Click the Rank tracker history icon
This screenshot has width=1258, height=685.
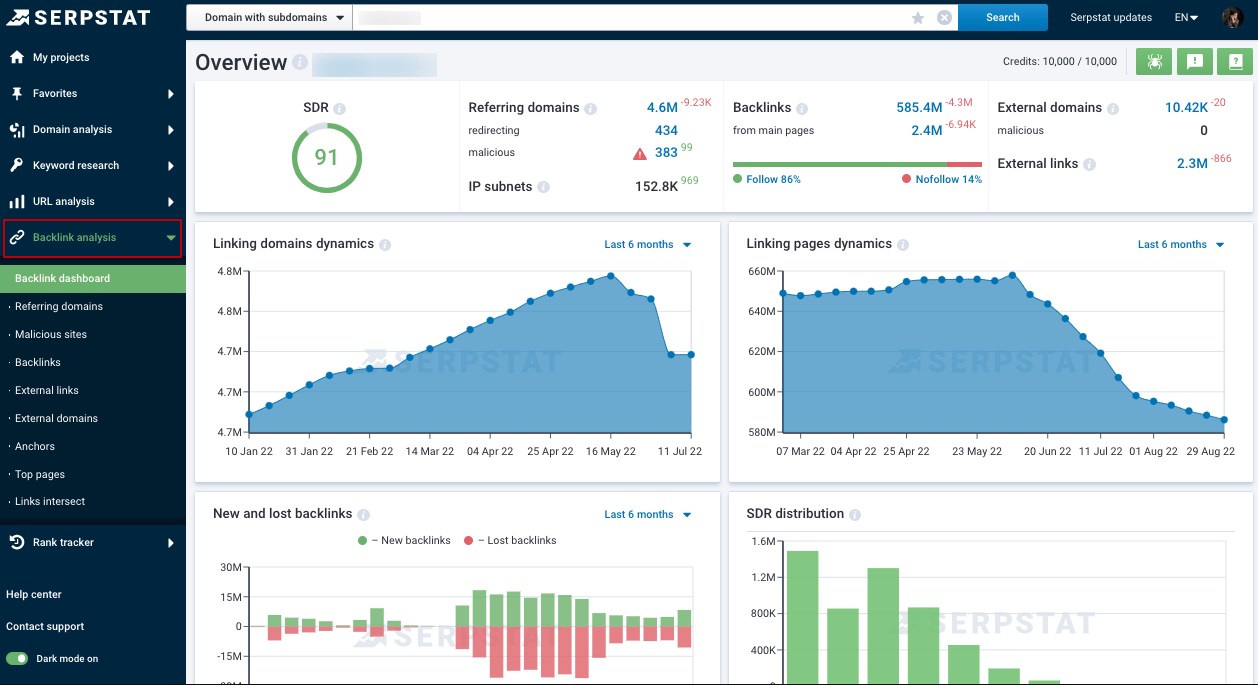[x=16, y=542]
